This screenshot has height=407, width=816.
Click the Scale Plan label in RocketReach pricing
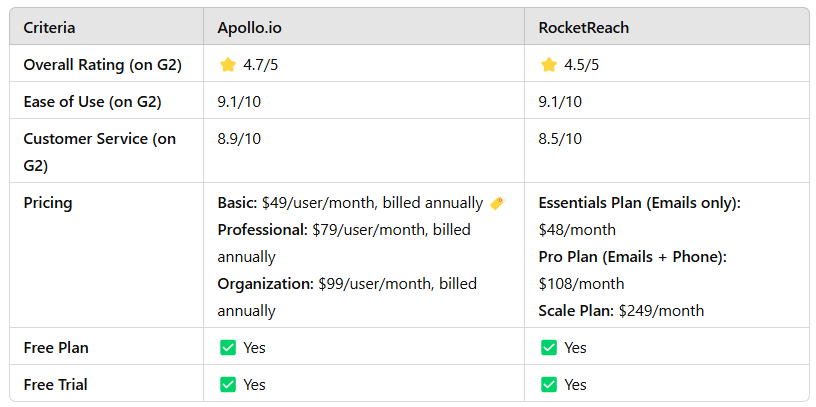(576, 311)
